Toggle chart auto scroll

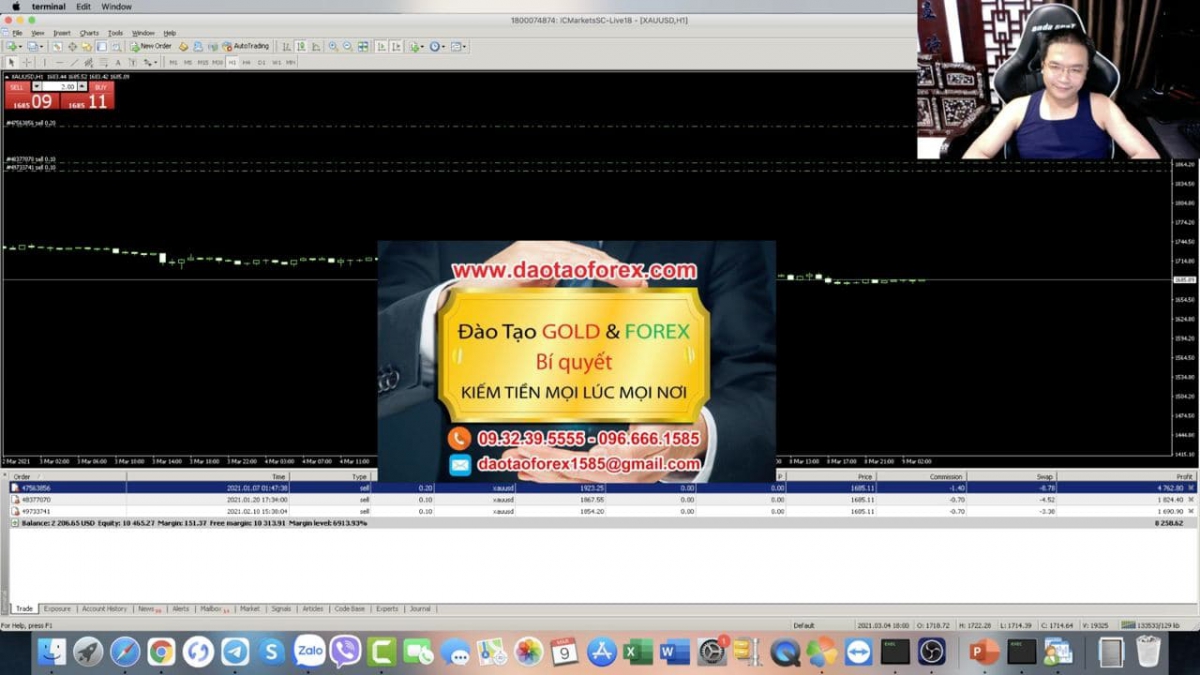382,46
